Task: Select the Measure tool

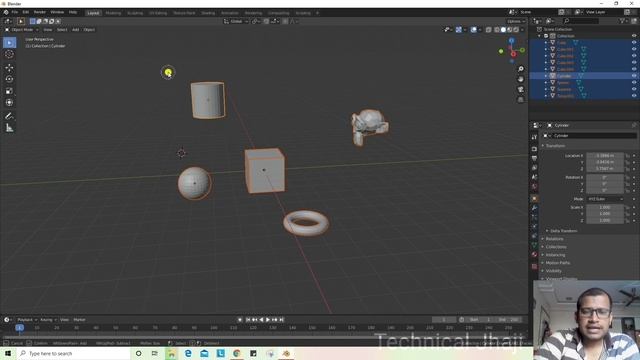Action: click(x=9, y=128)
